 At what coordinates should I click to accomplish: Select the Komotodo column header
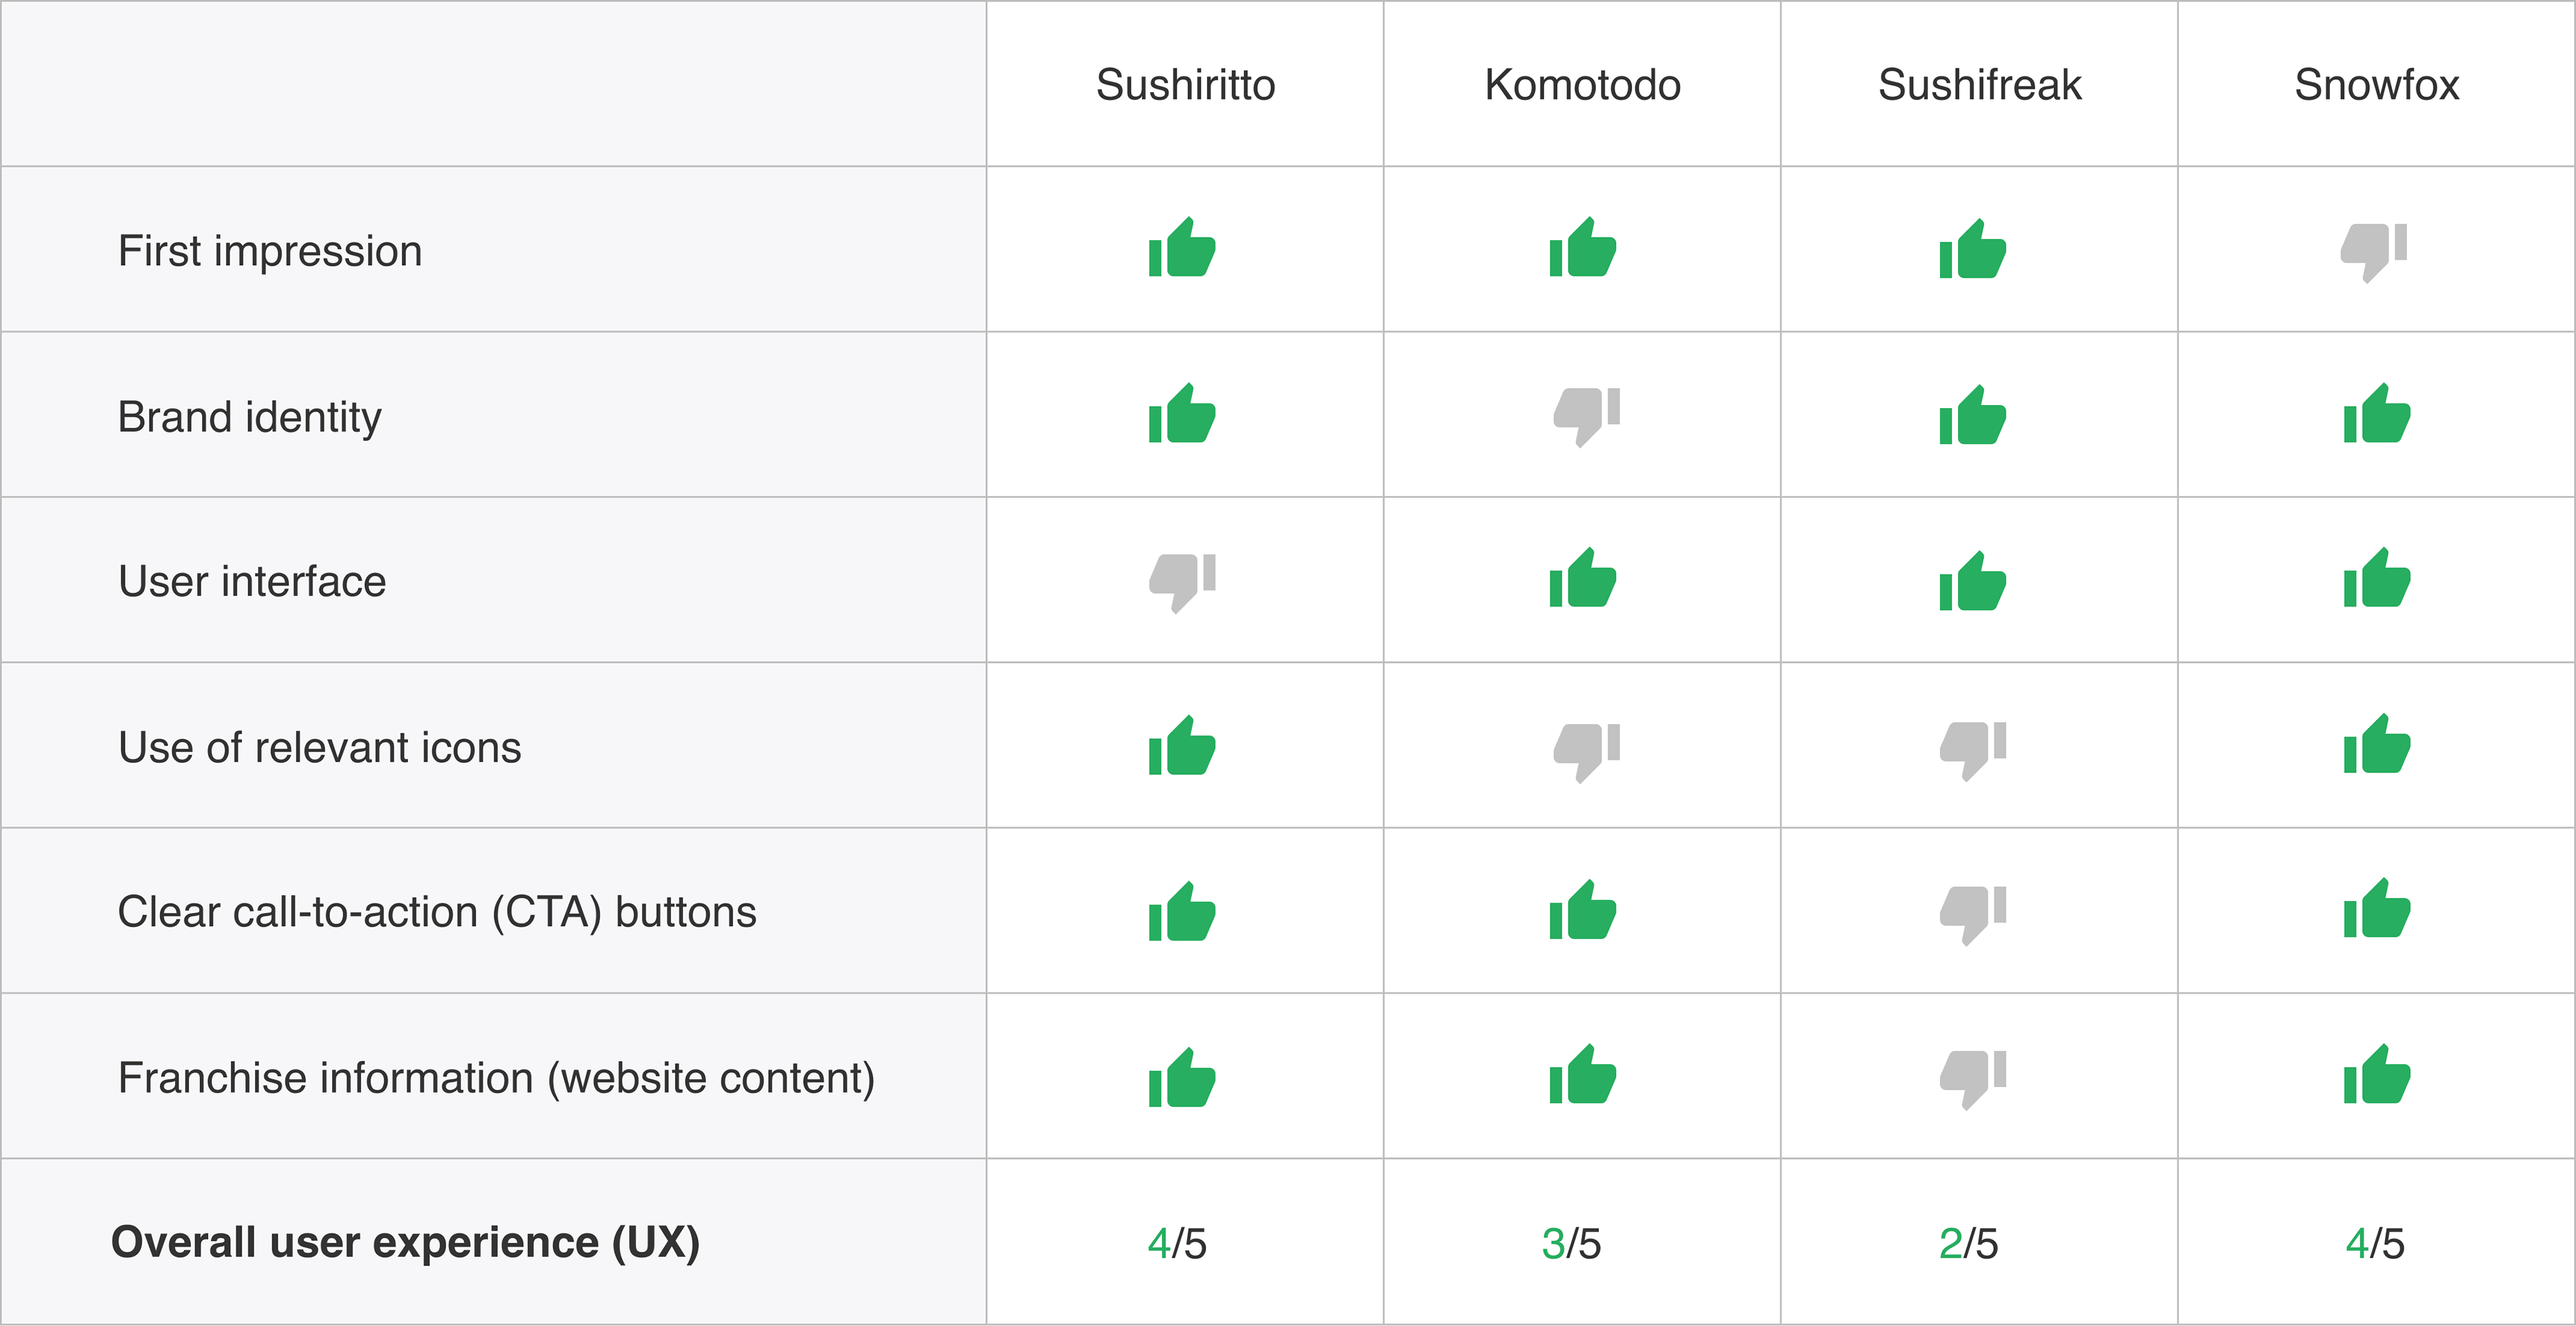(1582, 85)
